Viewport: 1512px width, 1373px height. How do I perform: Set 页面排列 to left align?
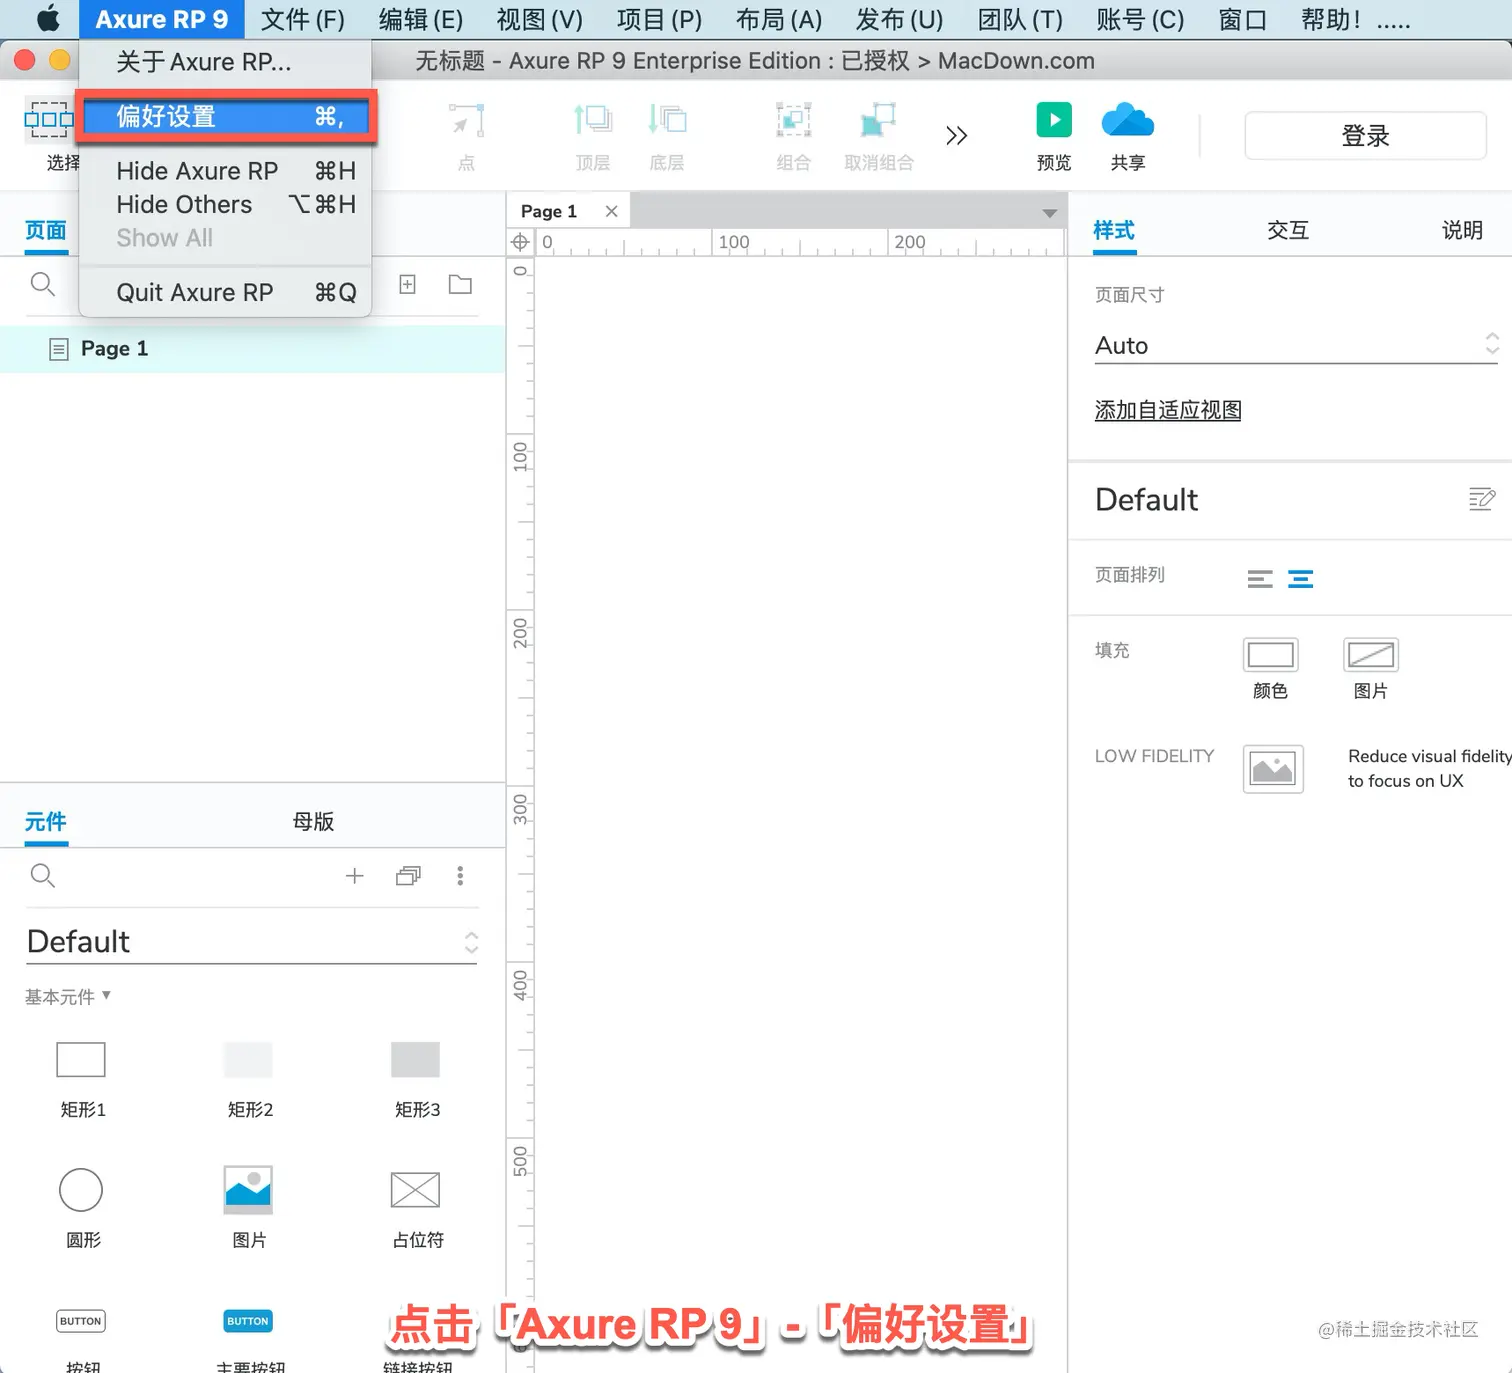click(1260, 579)
